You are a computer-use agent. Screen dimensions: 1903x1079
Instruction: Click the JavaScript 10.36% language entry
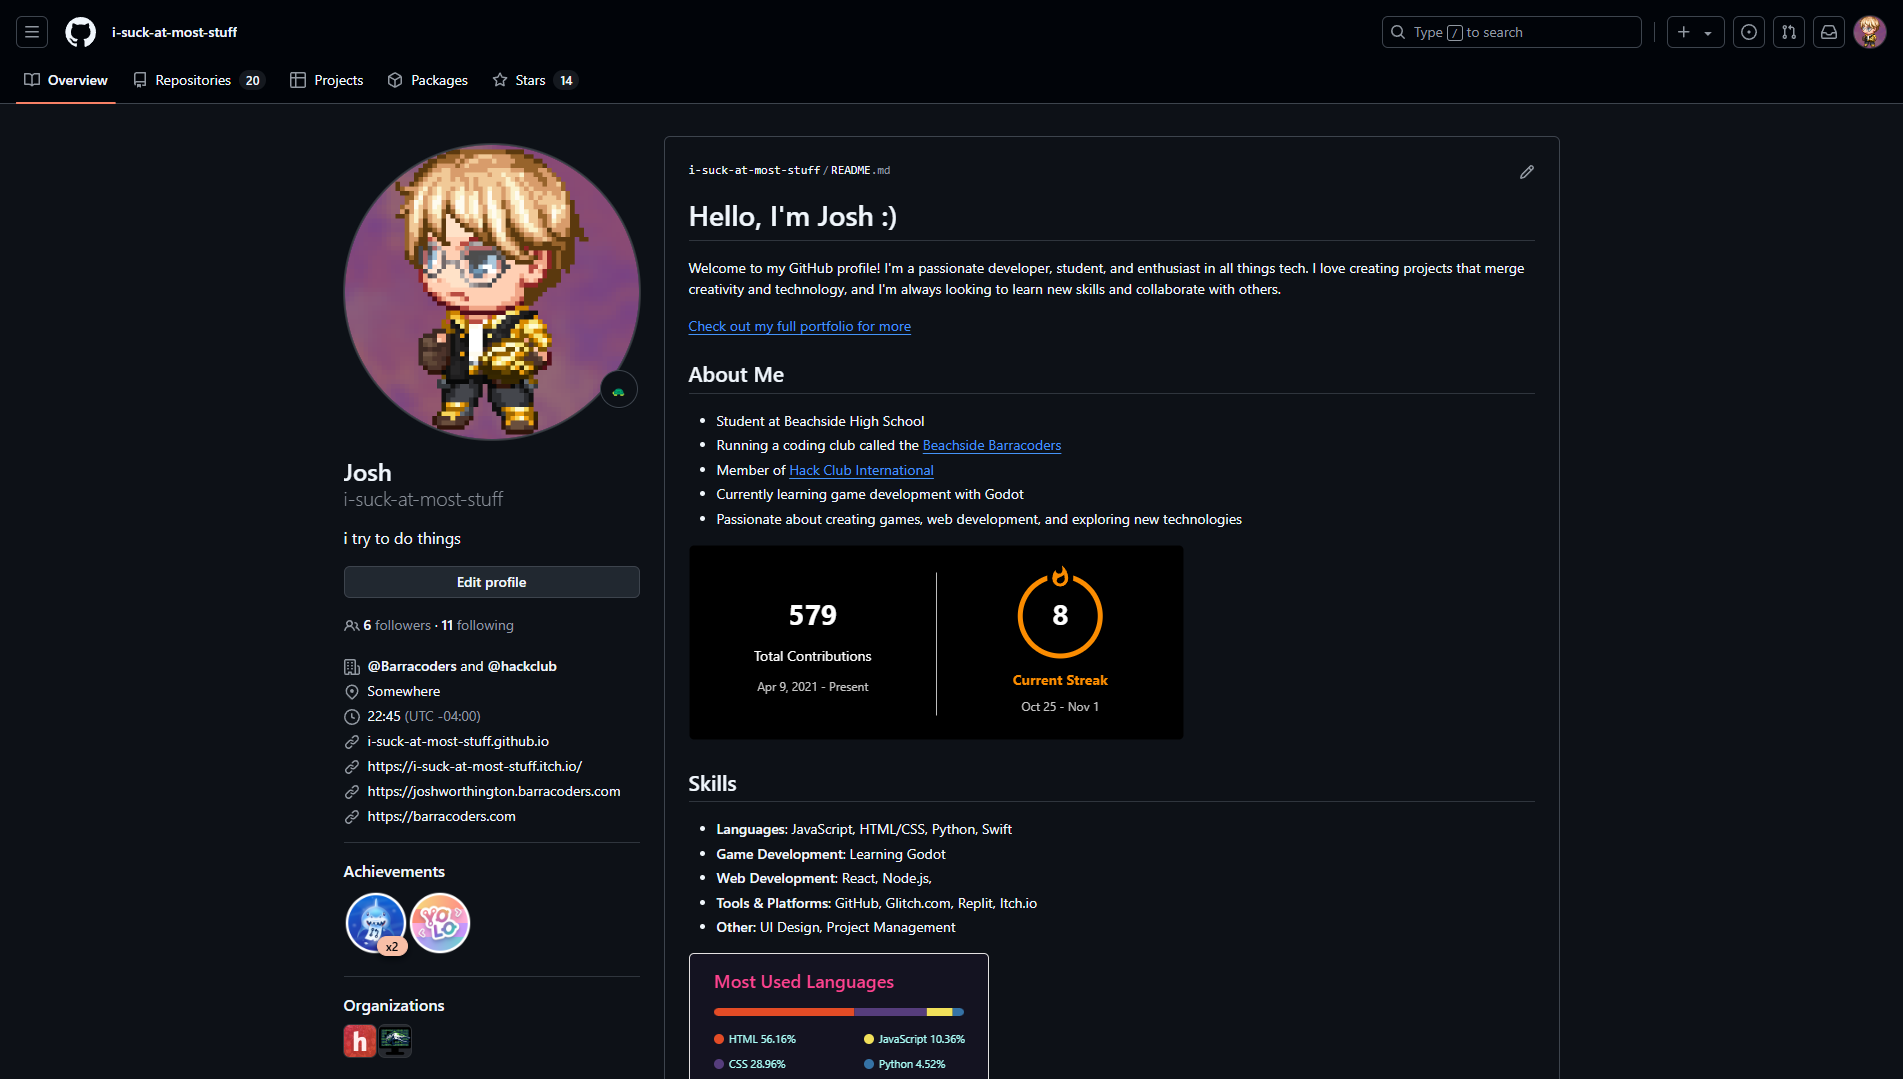pos(915,1039)
